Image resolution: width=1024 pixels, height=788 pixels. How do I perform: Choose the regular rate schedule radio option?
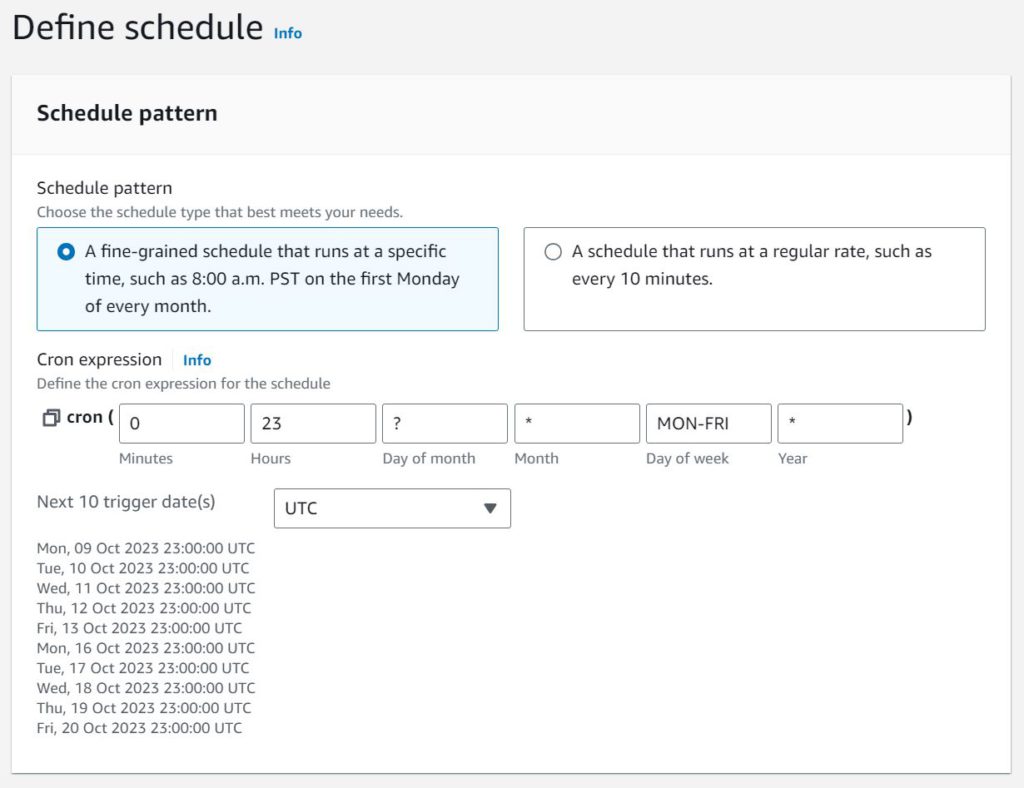tap(553, 252)
